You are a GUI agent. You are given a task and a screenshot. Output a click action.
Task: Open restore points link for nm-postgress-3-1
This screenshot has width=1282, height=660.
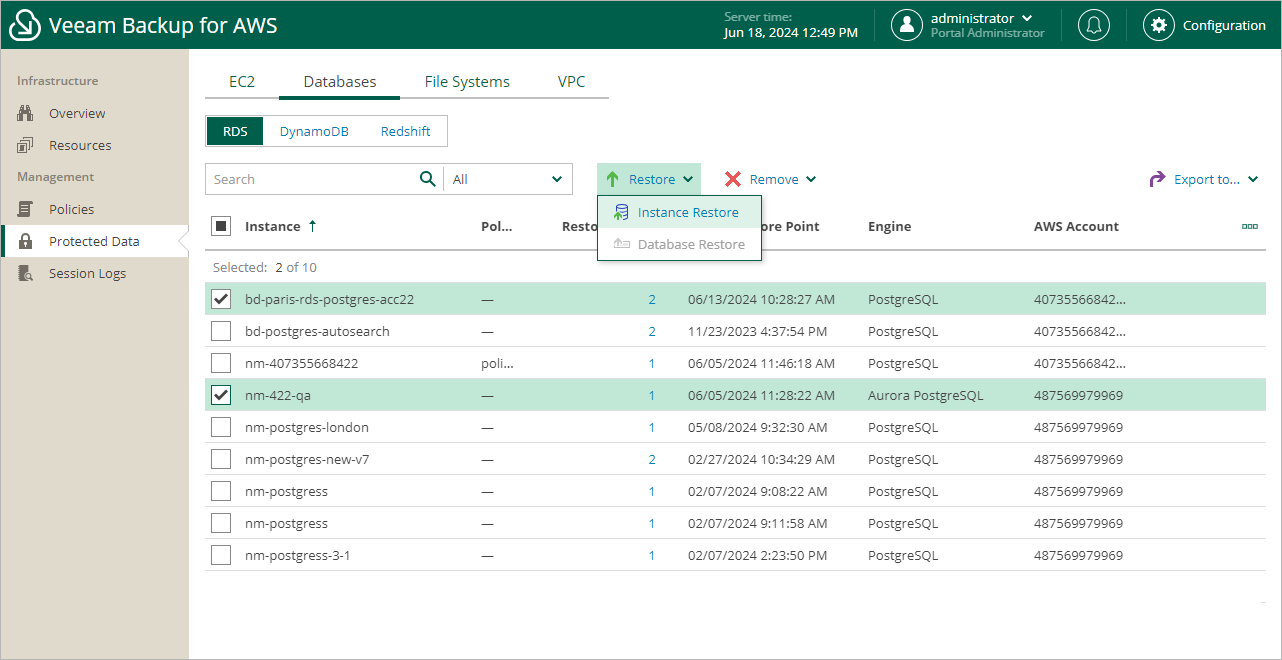click(x=652, y=555)
